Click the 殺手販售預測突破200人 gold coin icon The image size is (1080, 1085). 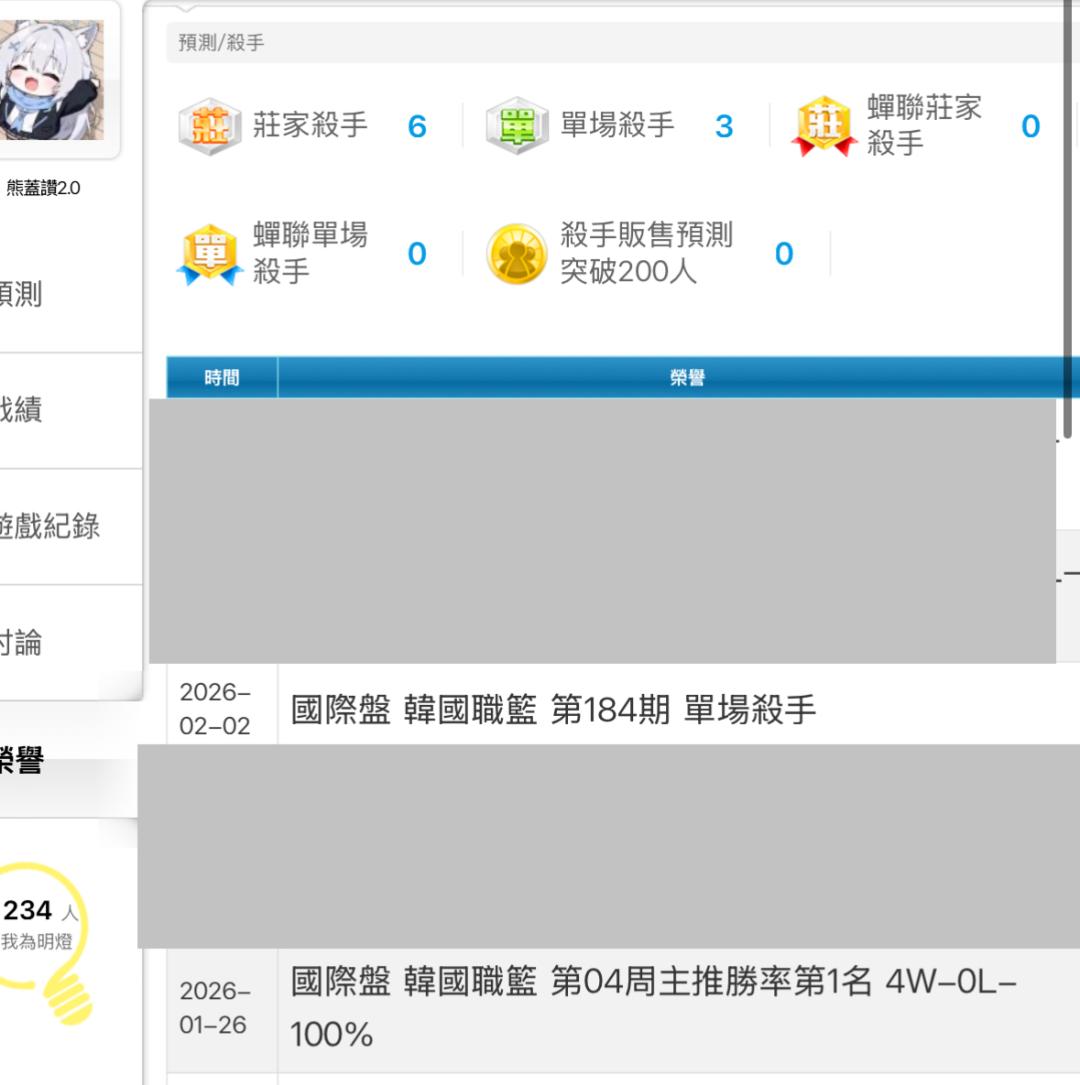pyautogui.click(x=517, y=254)
